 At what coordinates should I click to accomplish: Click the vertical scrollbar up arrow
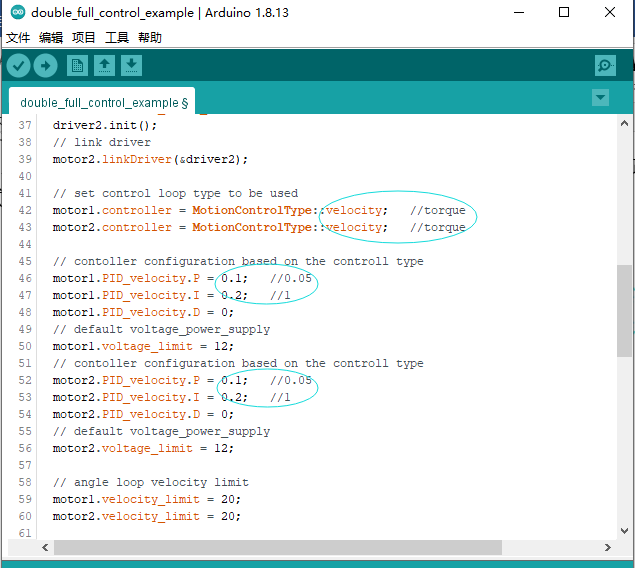[x=624, y=123]
